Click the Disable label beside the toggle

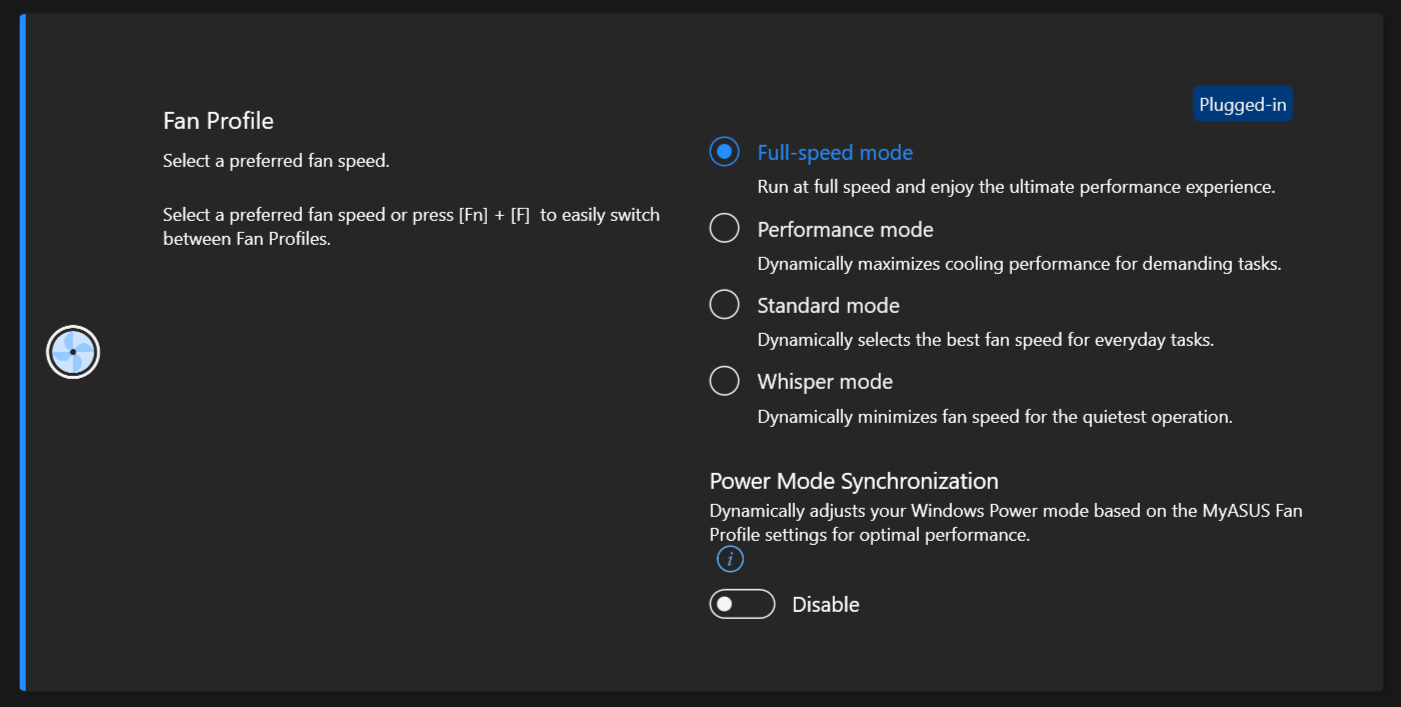(x=826, y=604)
